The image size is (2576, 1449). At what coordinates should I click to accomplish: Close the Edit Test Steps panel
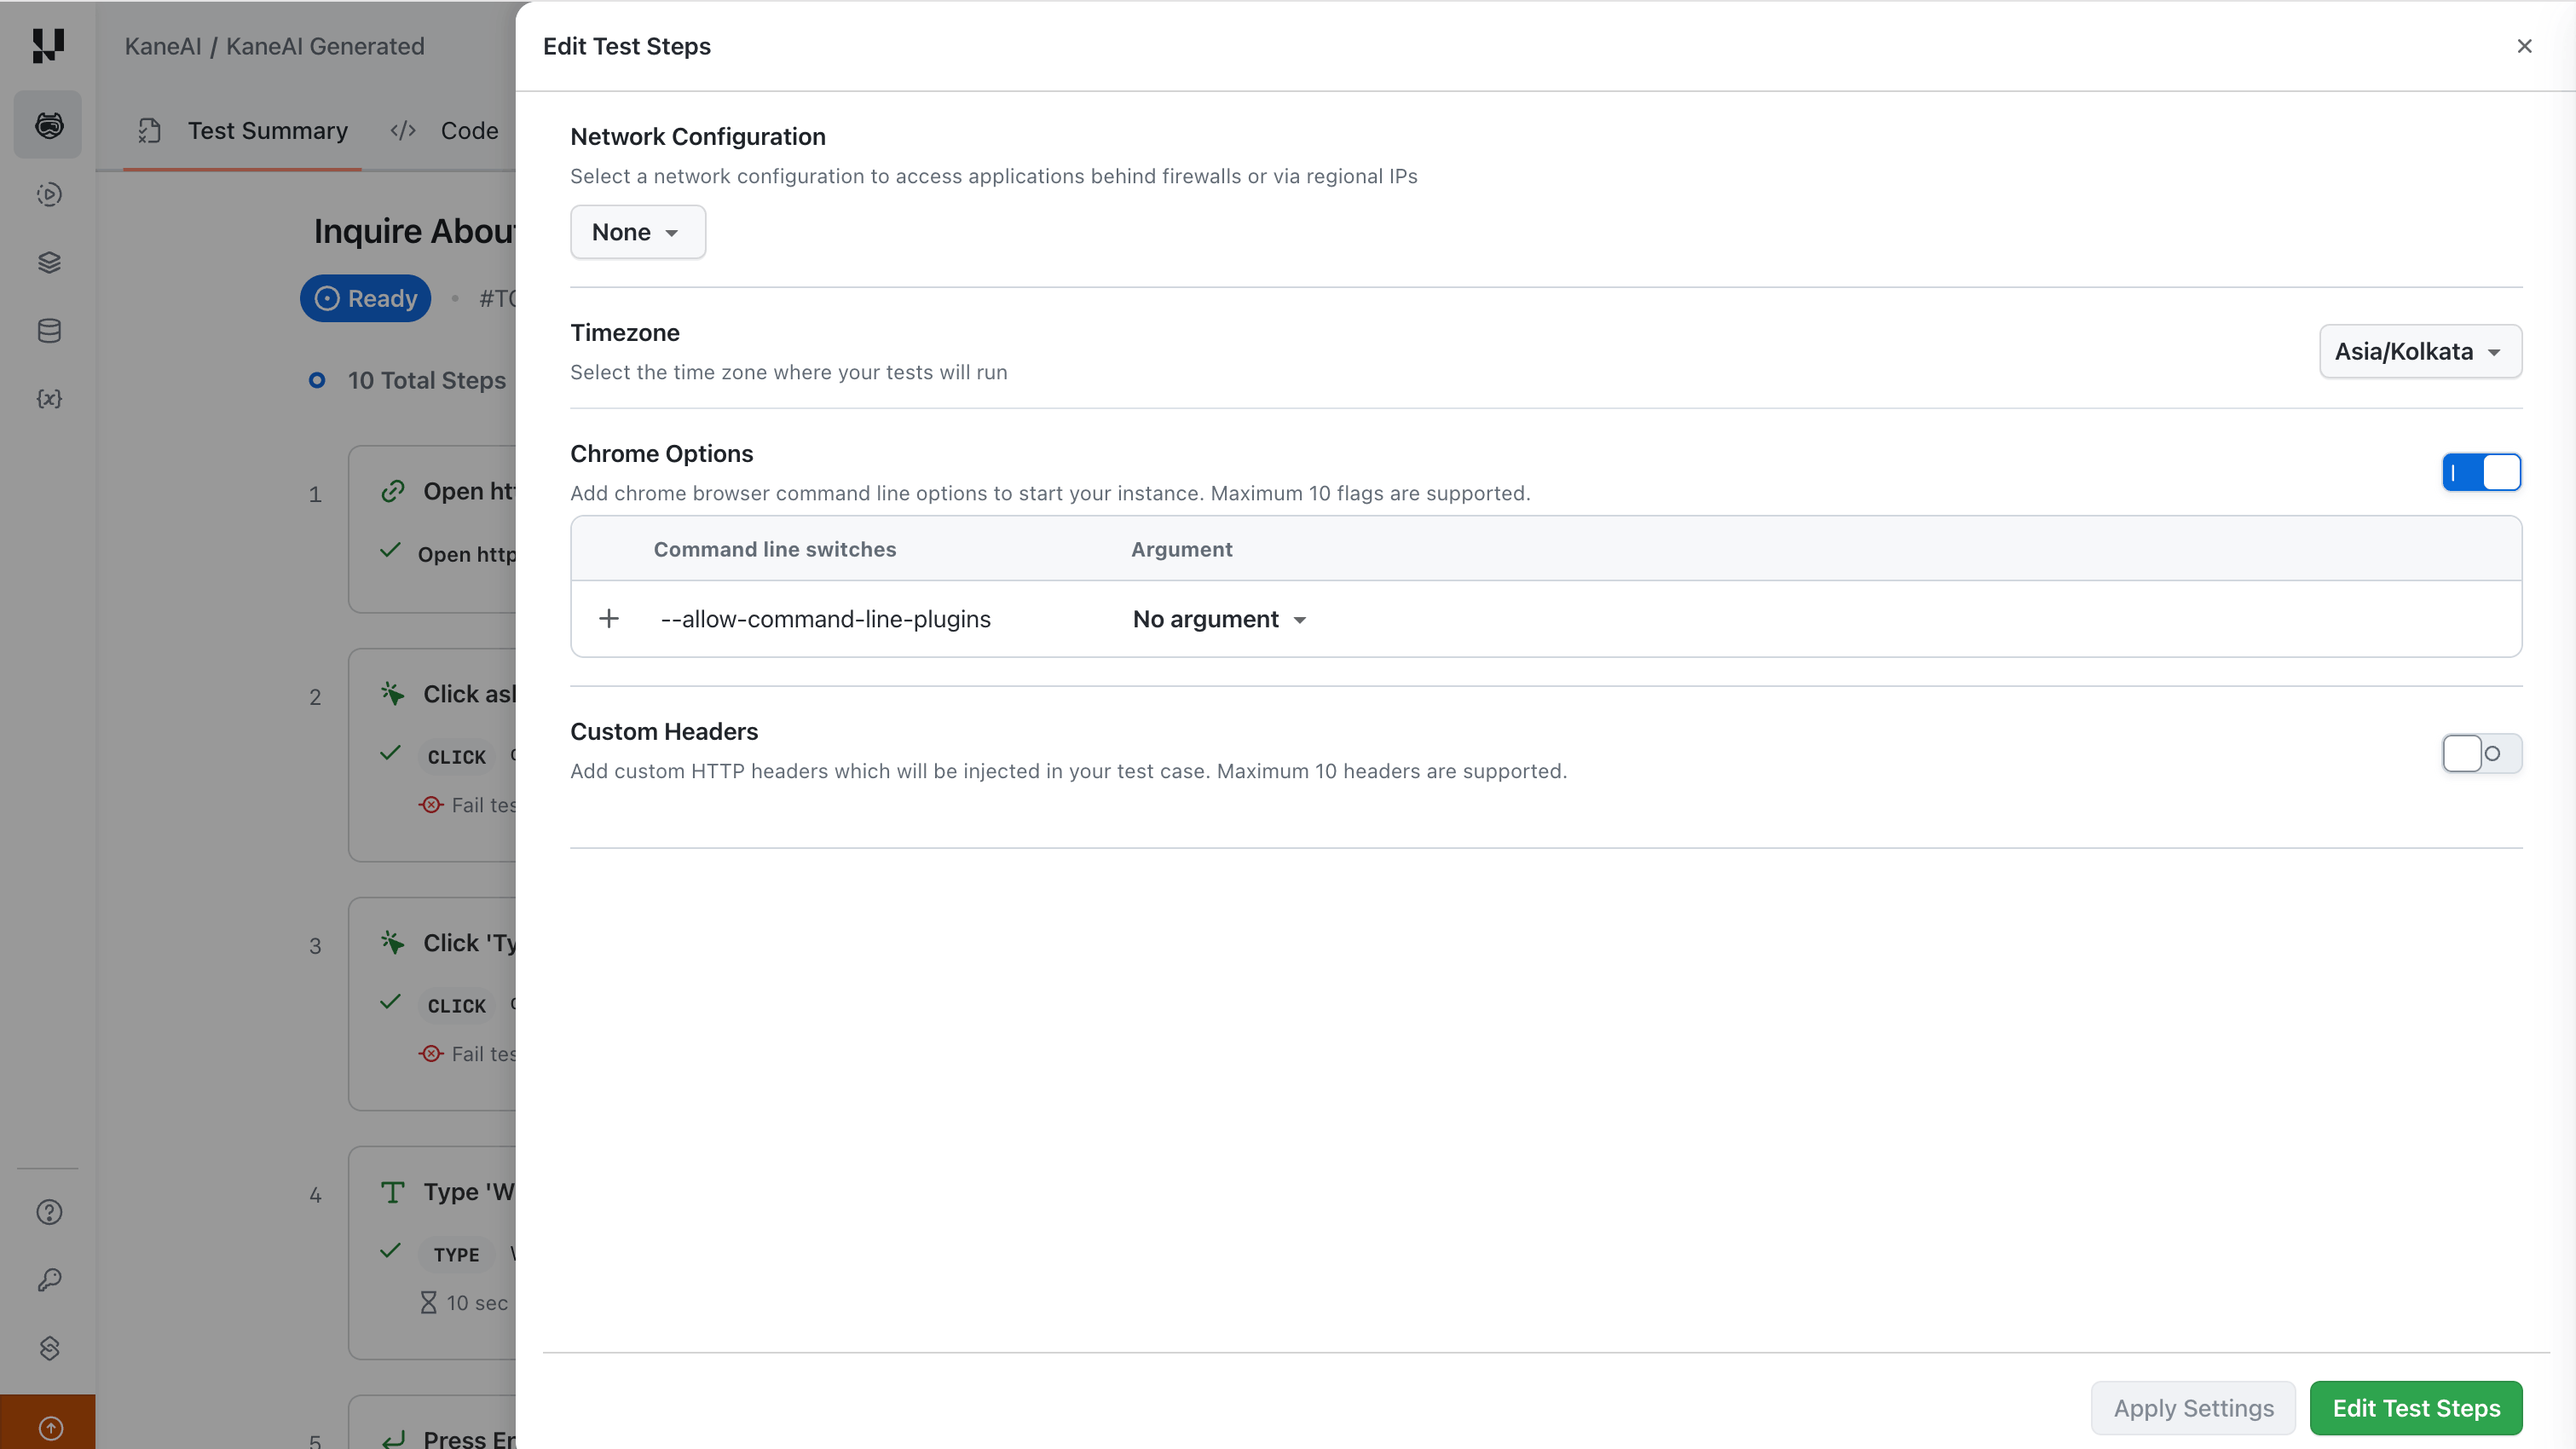click(2525, 46)
